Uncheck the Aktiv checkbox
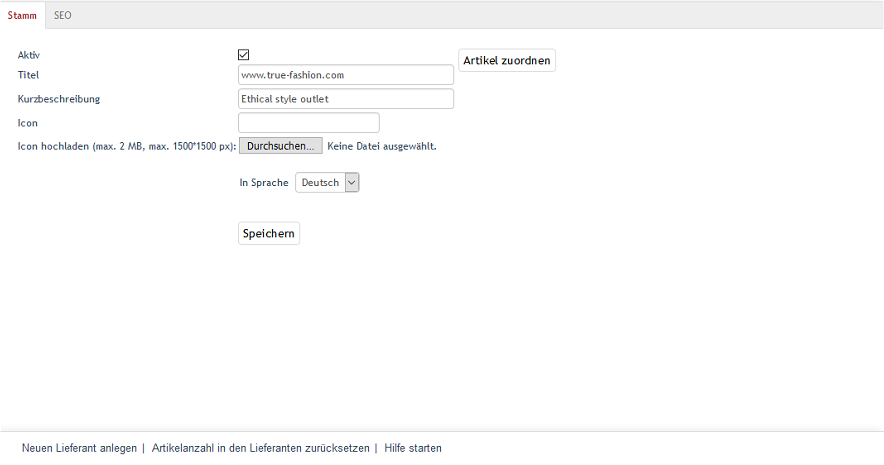The width and height of the screenshot is (884, 465). pyautogui.click(x=243, y=55)
